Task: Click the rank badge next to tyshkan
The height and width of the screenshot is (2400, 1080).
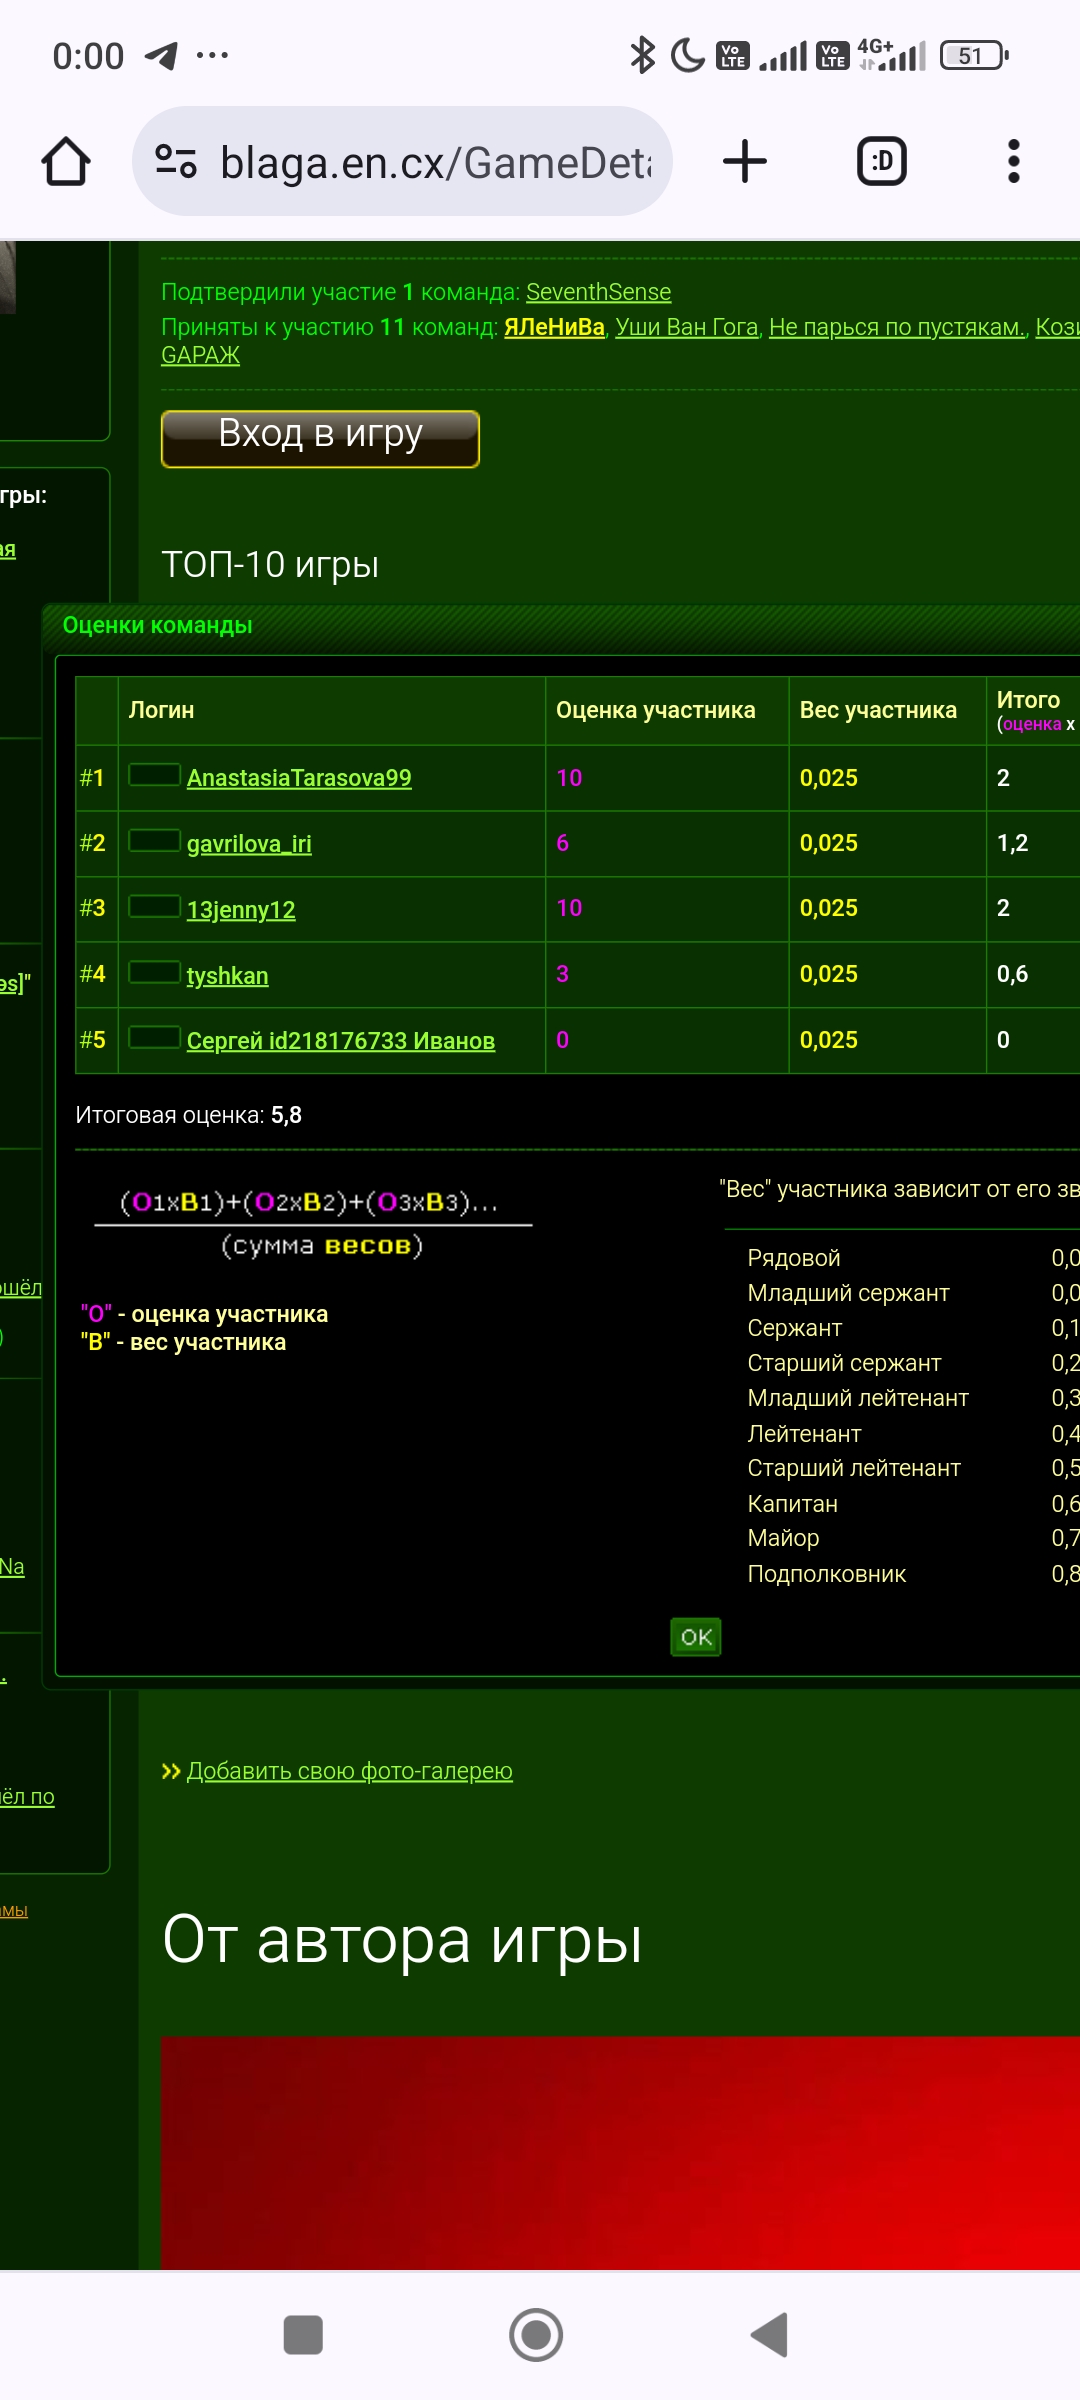Action: tap(154, 972)
